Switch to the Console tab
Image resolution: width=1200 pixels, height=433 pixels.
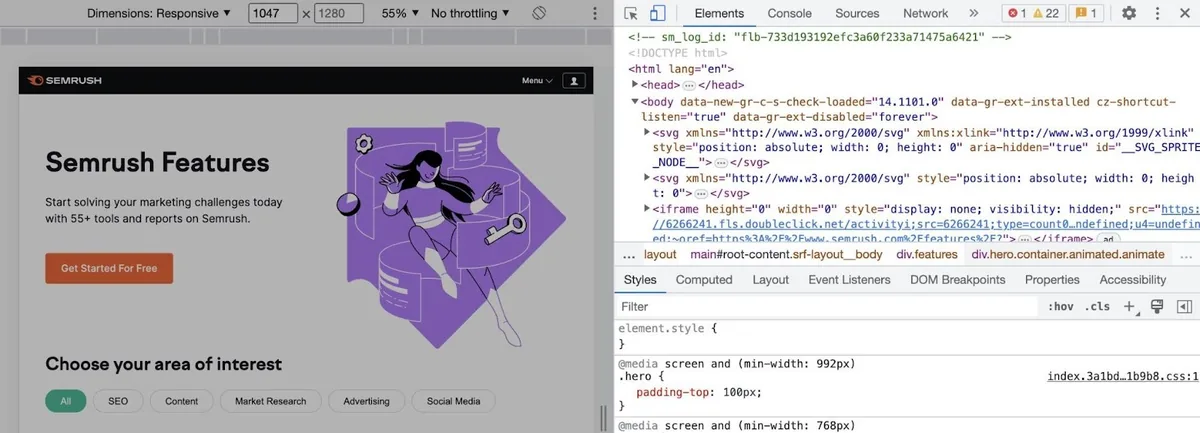pyautogui.click(x=789, y=13)
